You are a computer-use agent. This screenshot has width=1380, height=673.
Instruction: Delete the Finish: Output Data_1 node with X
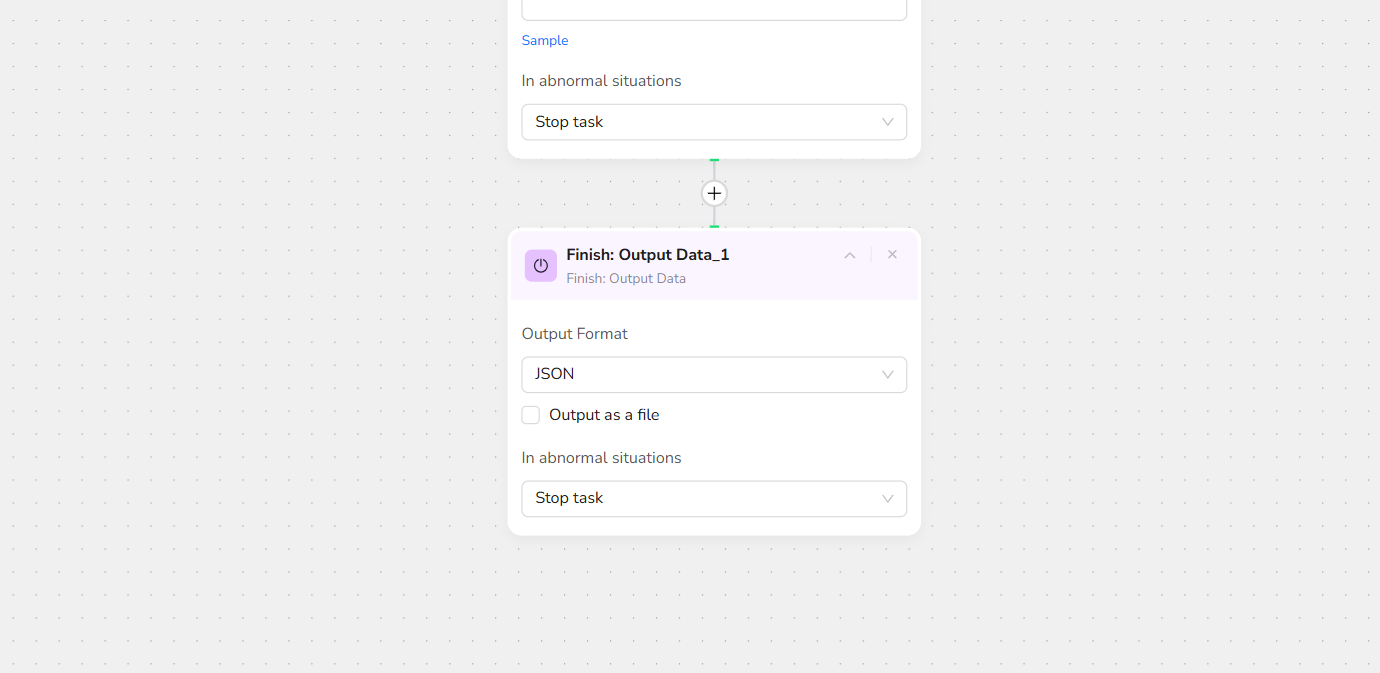[x=892, y=255]
